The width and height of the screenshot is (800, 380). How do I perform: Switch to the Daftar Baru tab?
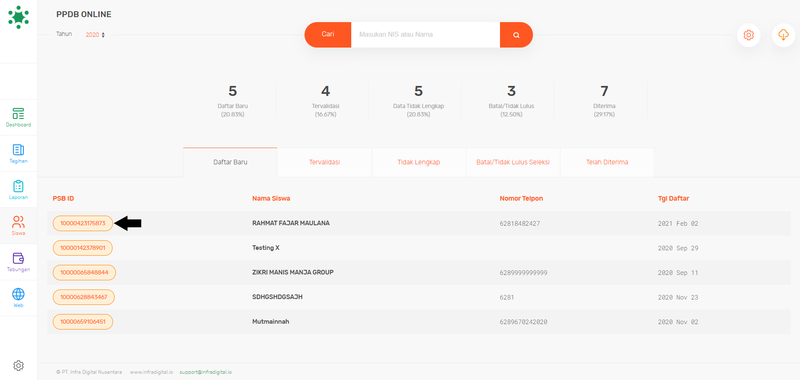tap(230, 162)
